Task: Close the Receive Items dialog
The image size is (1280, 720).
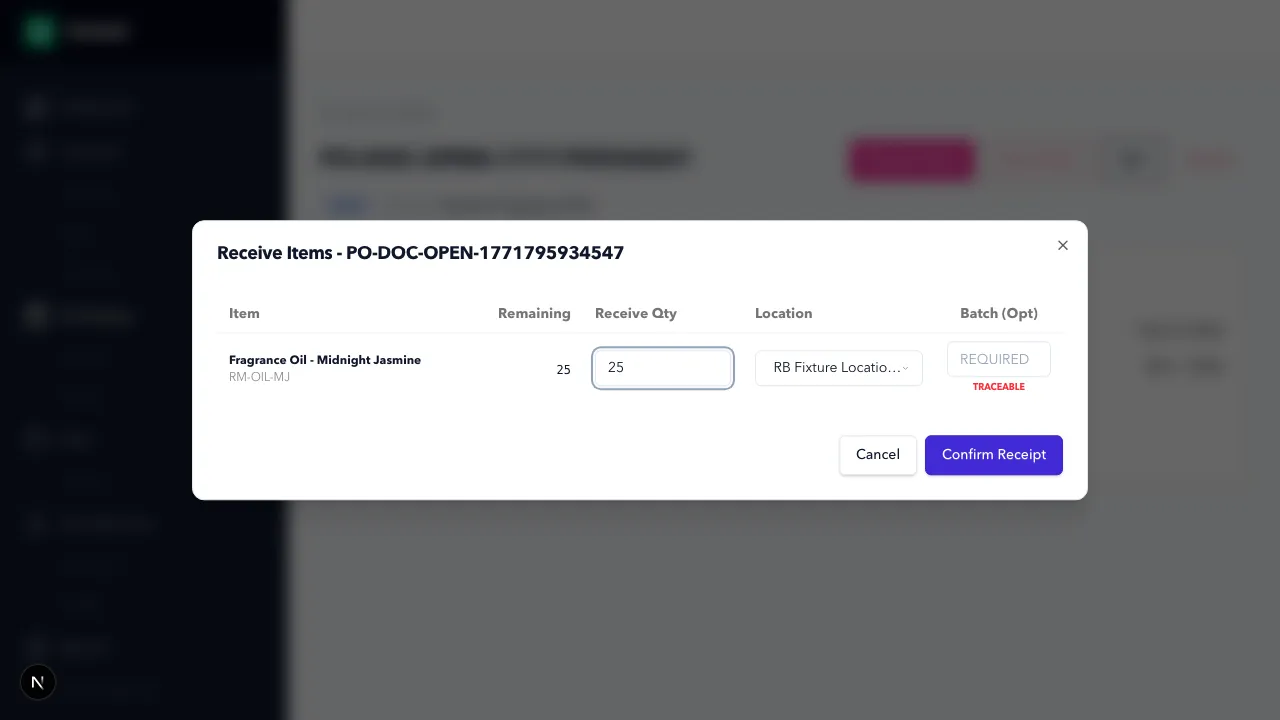Action: pos(1062,245)
